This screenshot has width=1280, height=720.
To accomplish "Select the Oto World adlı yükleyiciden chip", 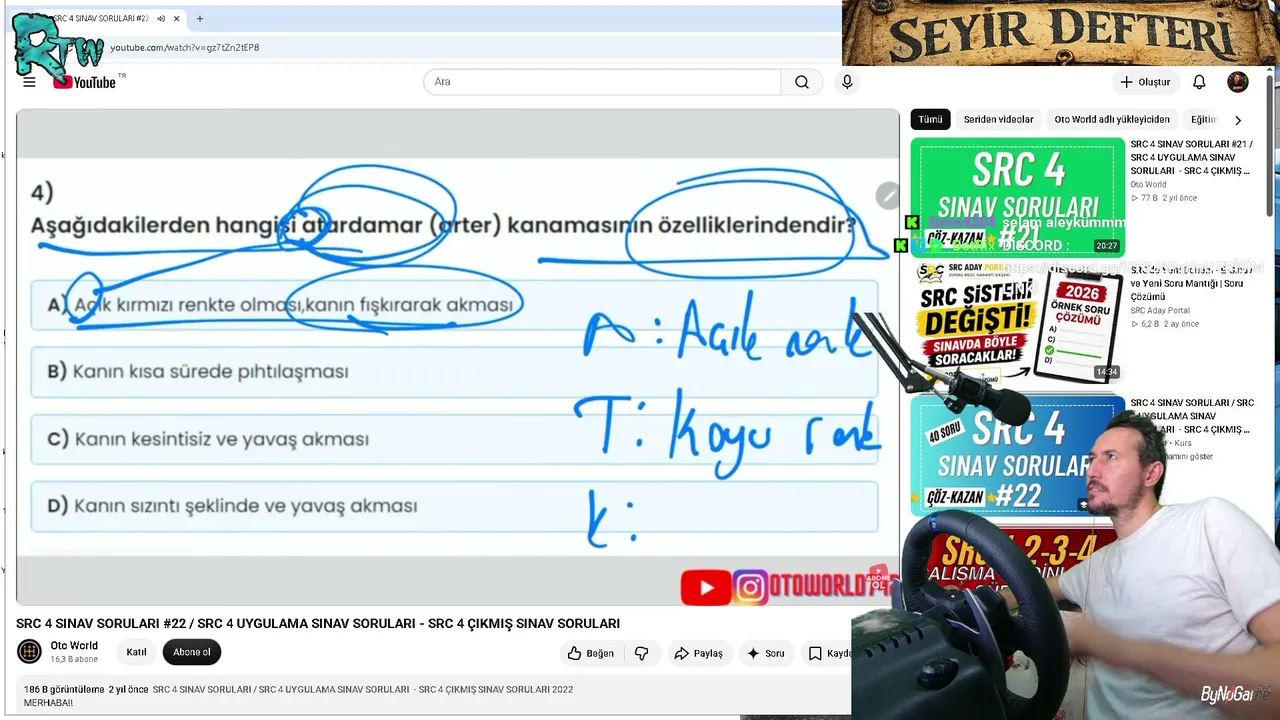I will click(x=1112, y=119).
